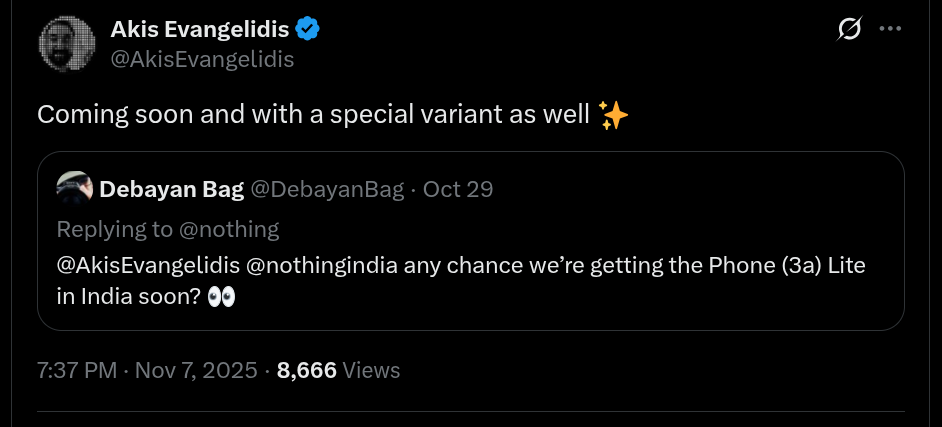Click the @nothingindia mention in the quoted post
Image resolution: width=942 pixels, height=427 pixels.
pyautogui.click(x=332, y=268)
